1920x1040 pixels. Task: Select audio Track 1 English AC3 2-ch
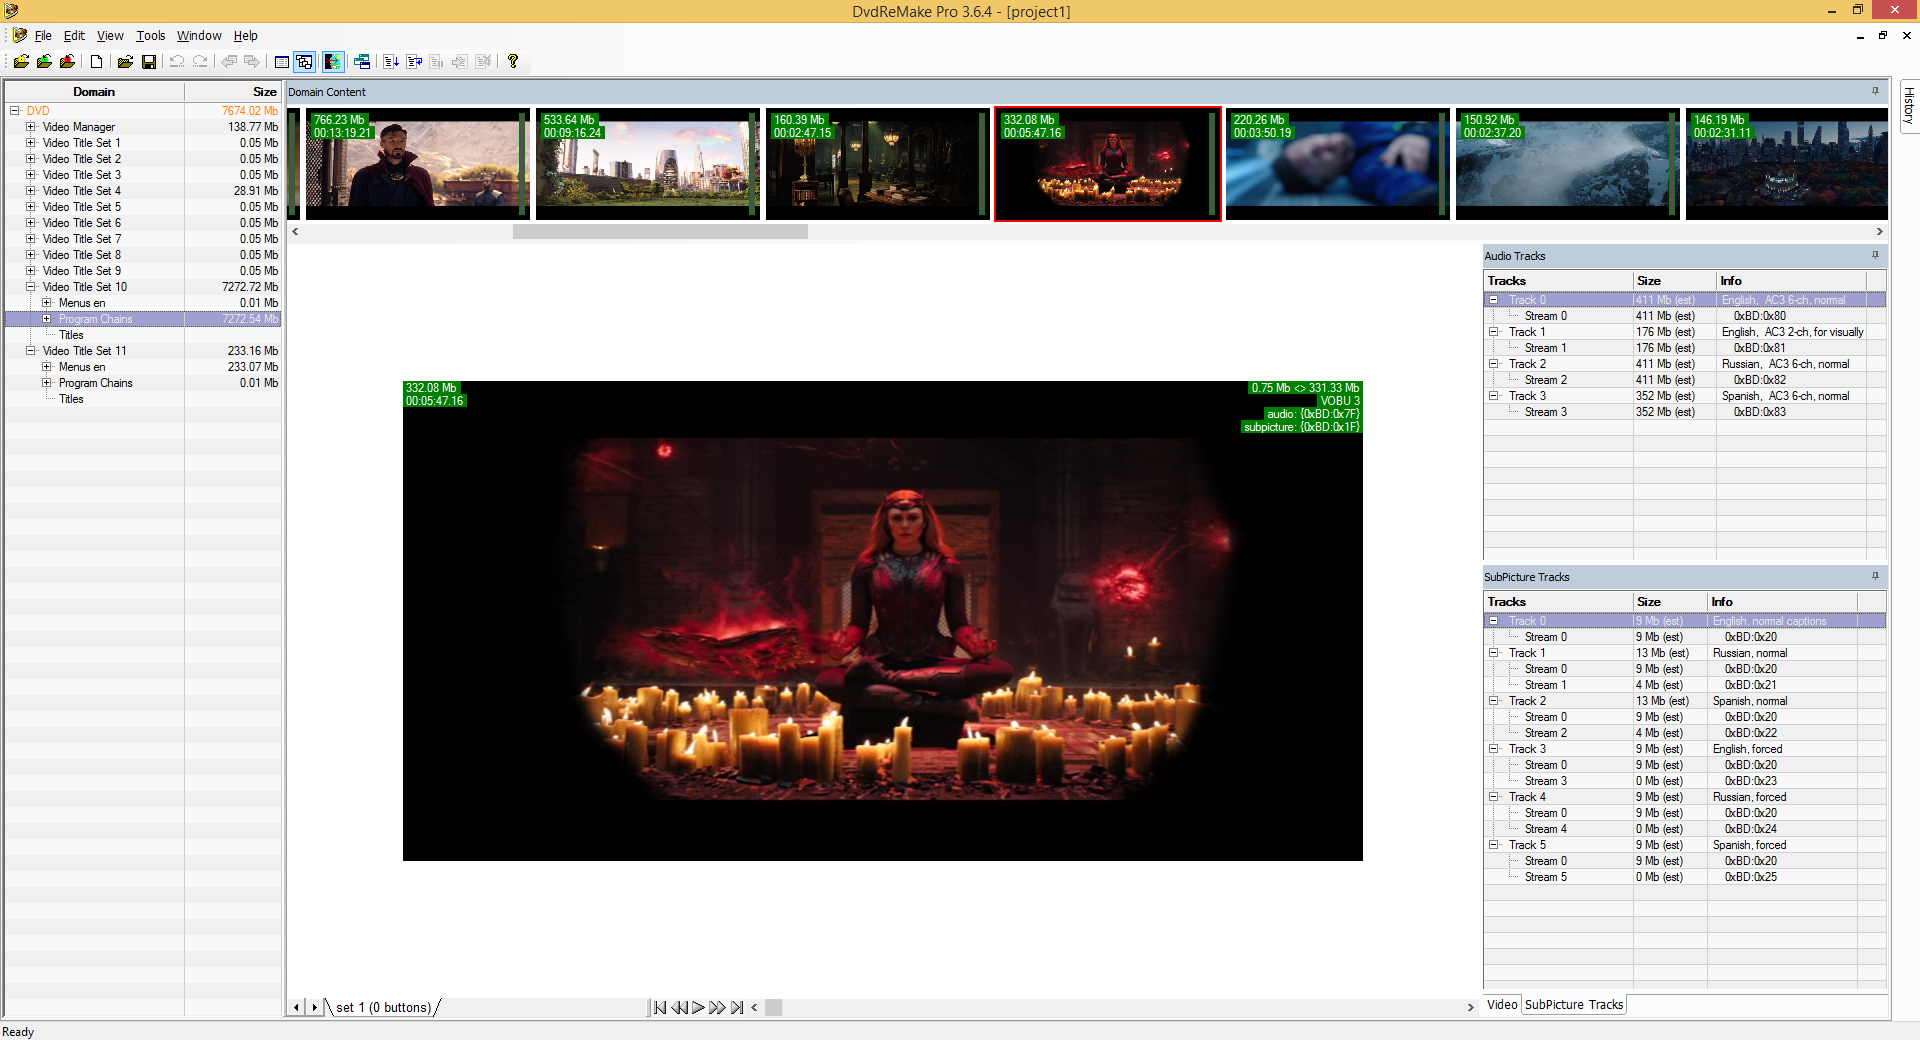coord(1685,332)
